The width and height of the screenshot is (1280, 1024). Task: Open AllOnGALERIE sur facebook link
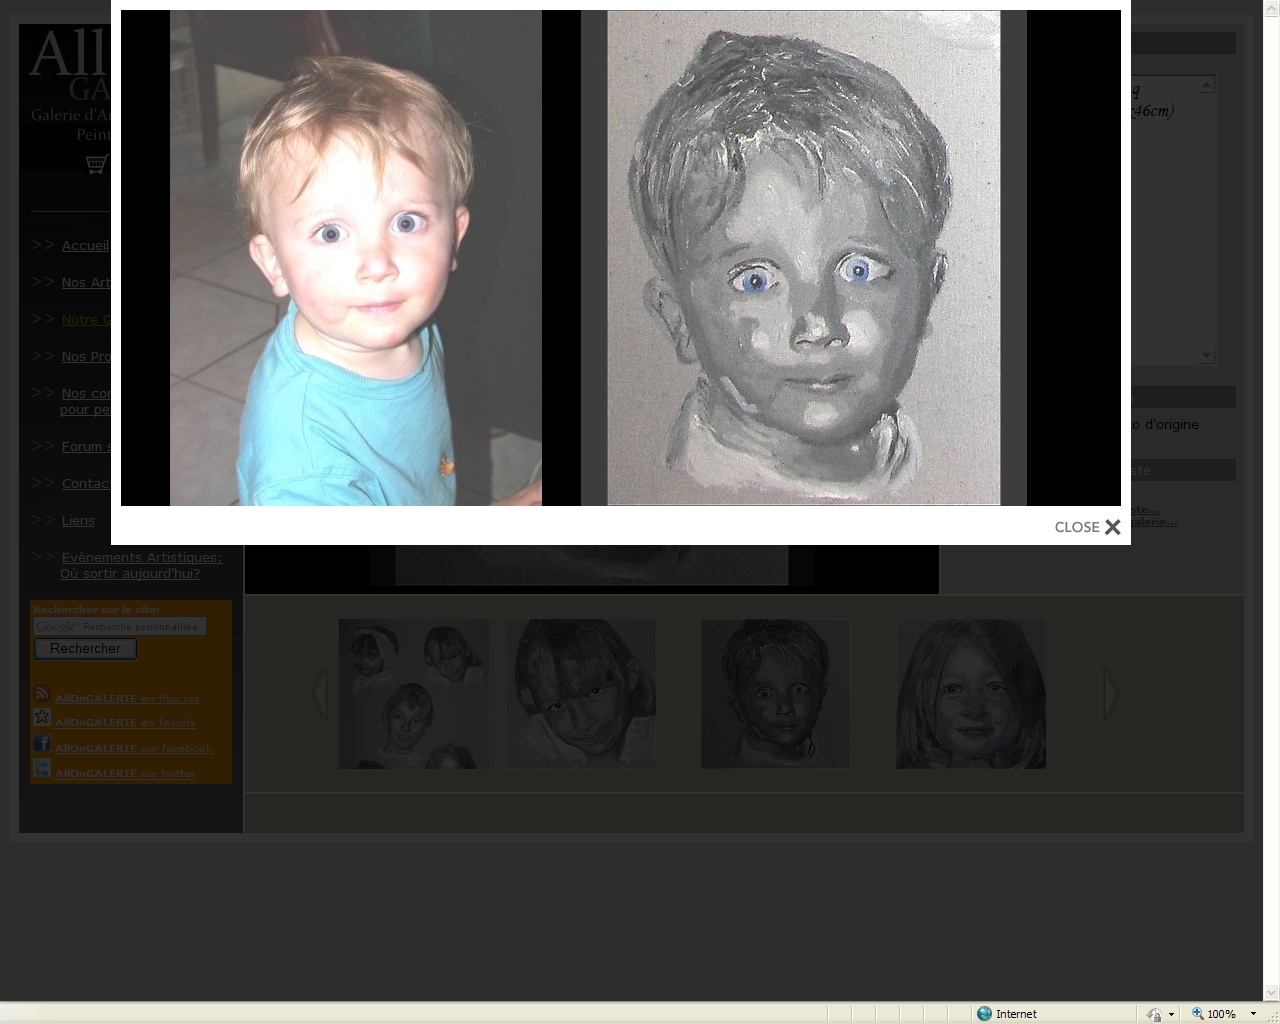click(x=134, y=748)
